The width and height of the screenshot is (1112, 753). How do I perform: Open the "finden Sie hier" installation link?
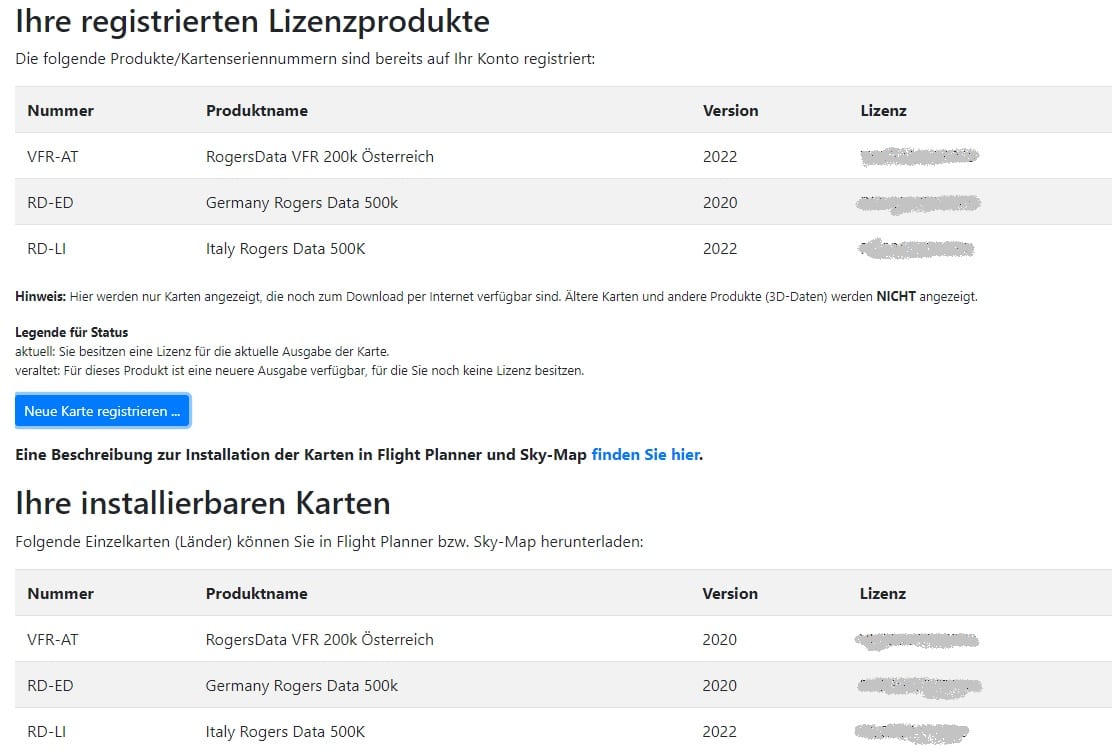(645, 455)
